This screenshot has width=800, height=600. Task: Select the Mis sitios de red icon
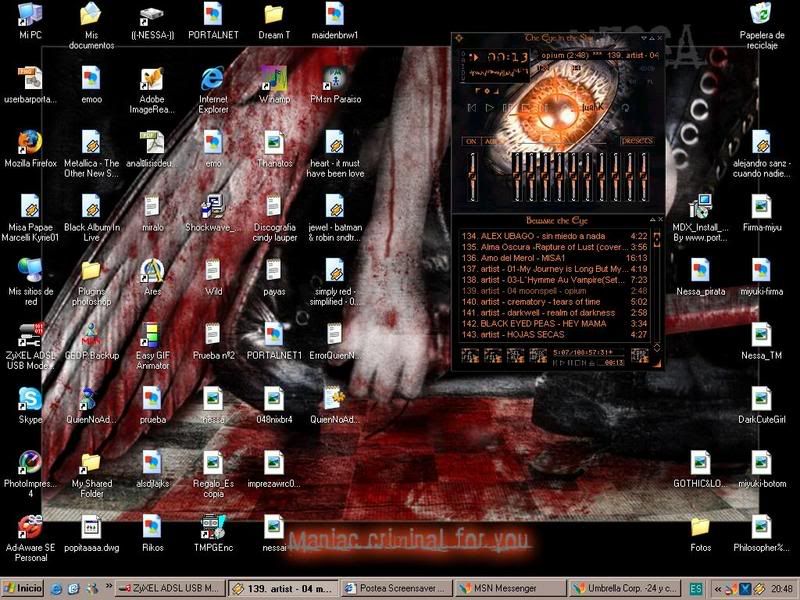tap(30, 282)
